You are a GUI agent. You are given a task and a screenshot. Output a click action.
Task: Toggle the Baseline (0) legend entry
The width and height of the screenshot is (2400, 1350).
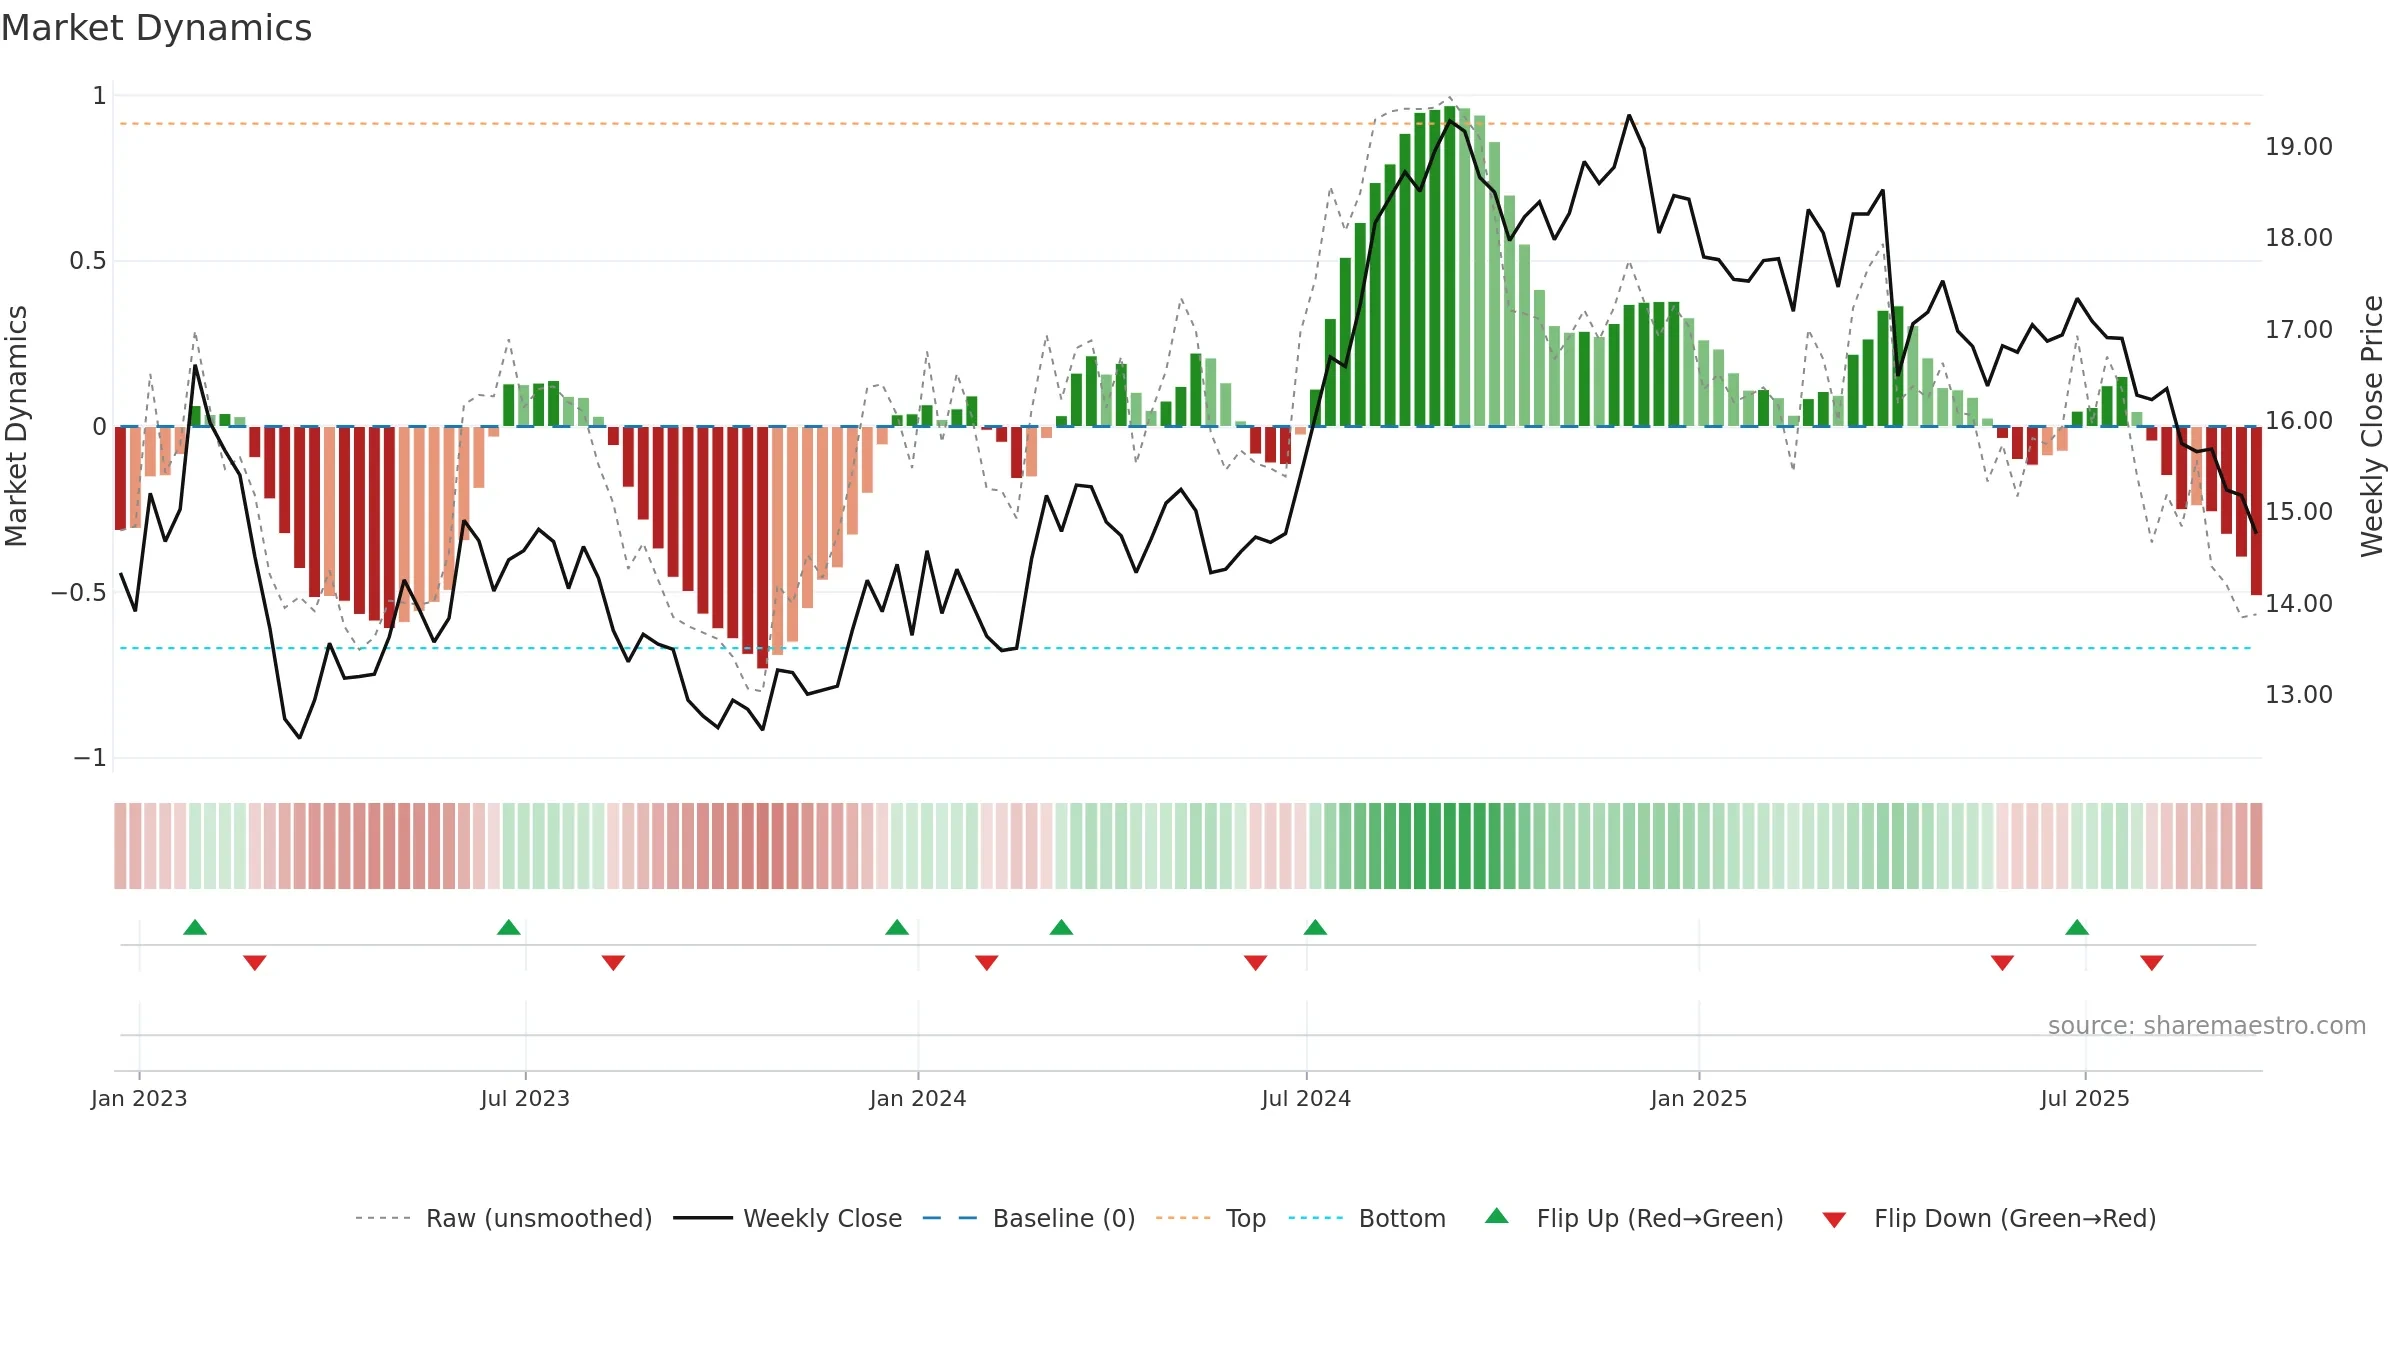tap(1028, 1219)
